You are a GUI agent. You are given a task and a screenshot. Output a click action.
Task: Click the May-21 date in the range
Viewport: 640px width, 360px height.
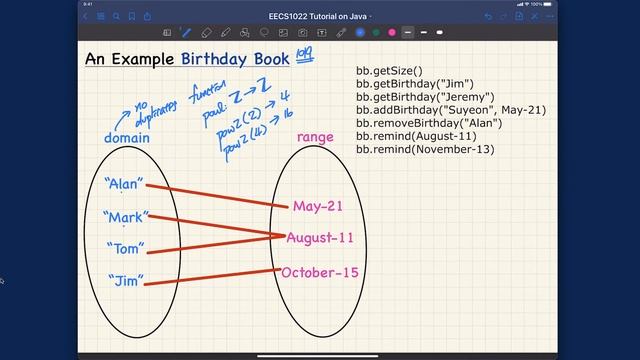point(318,206)
